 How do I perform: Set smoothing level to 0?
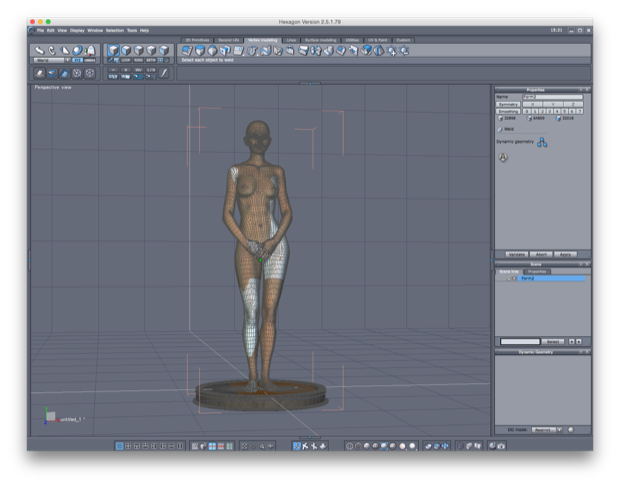[527, 111]
